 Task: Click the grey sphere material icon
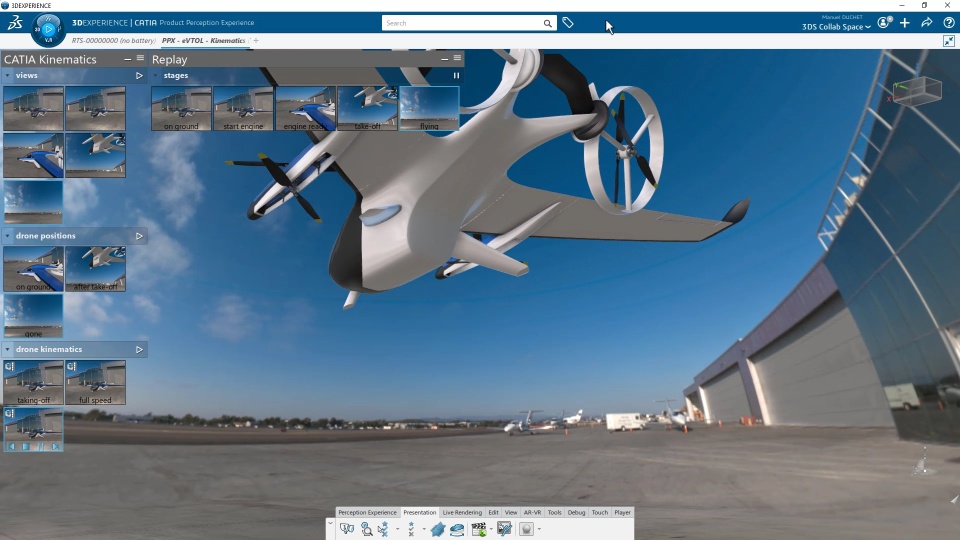(527, 529)
